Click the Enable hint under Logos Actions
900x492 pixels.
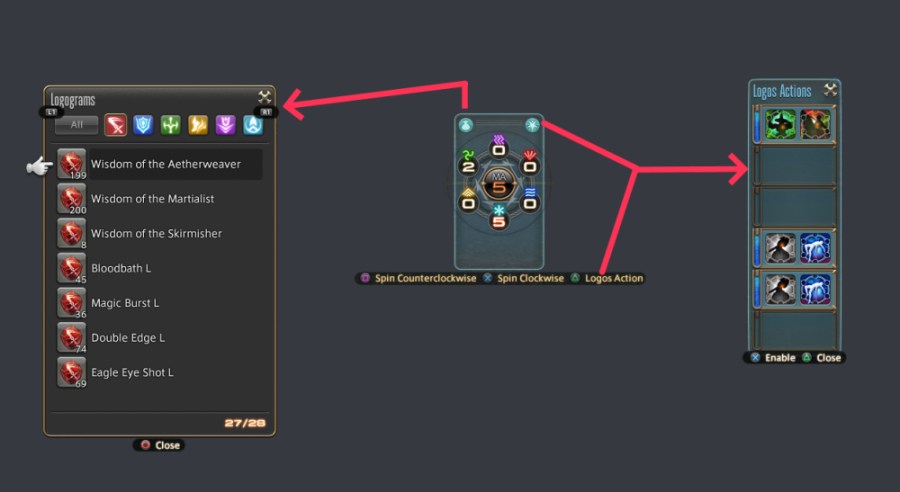[773, 358]
